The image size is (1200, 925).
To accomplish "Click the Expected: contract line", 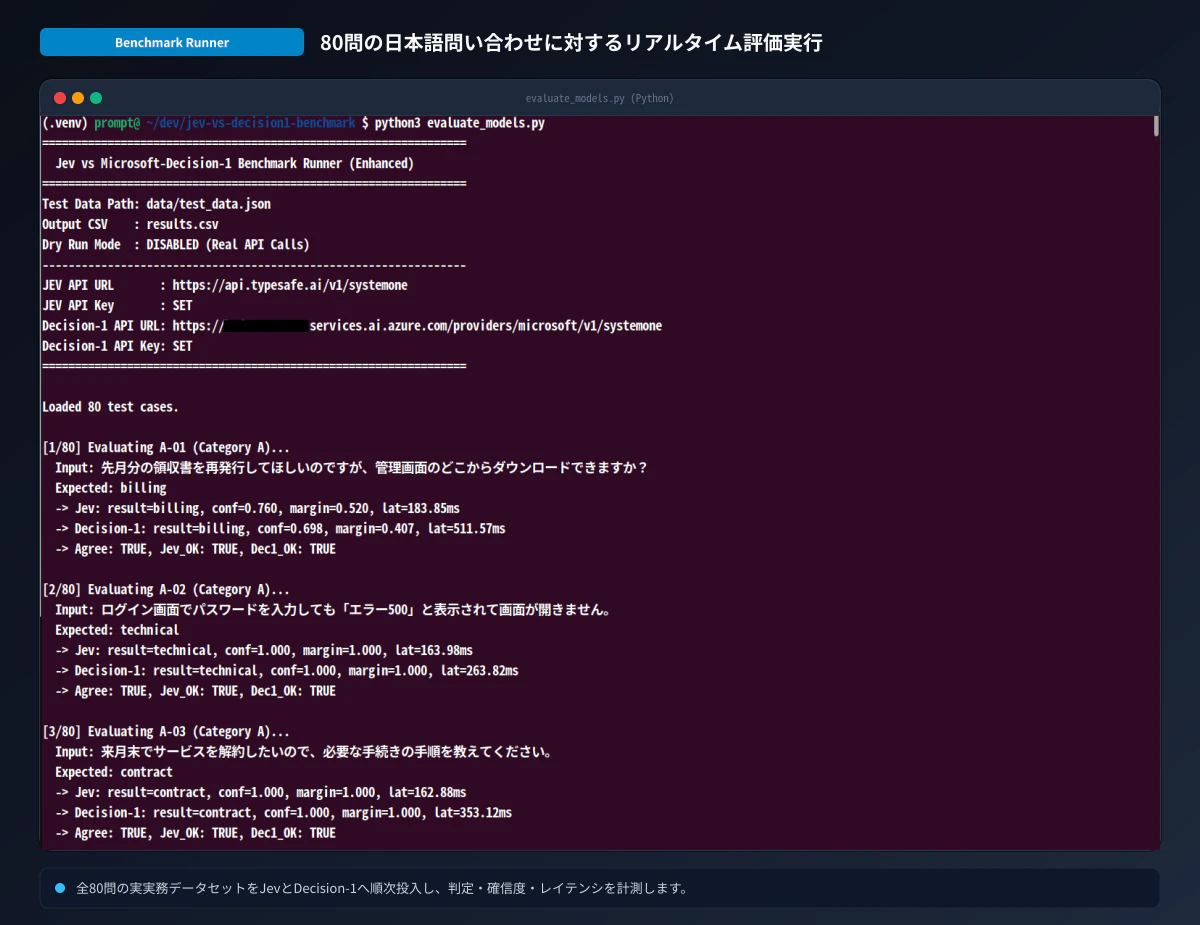I will [x=114, y=772].
